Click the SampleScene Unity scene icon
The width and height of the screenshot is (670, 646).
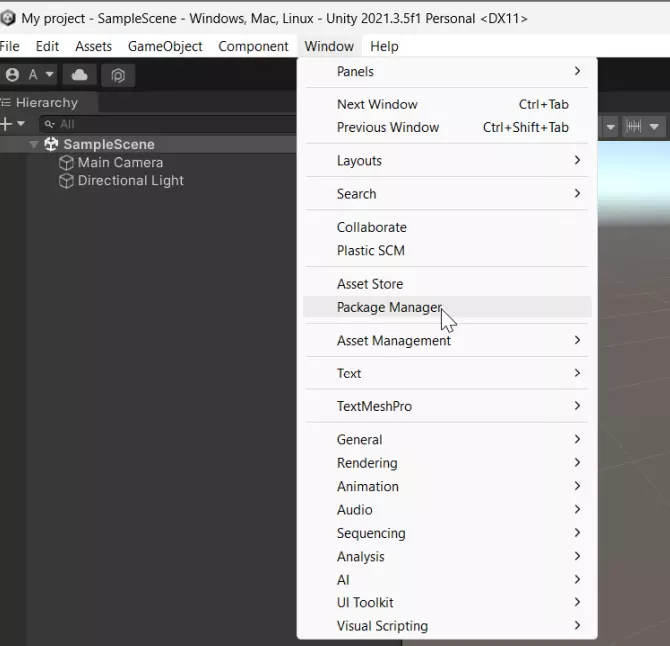click(51, 144)
